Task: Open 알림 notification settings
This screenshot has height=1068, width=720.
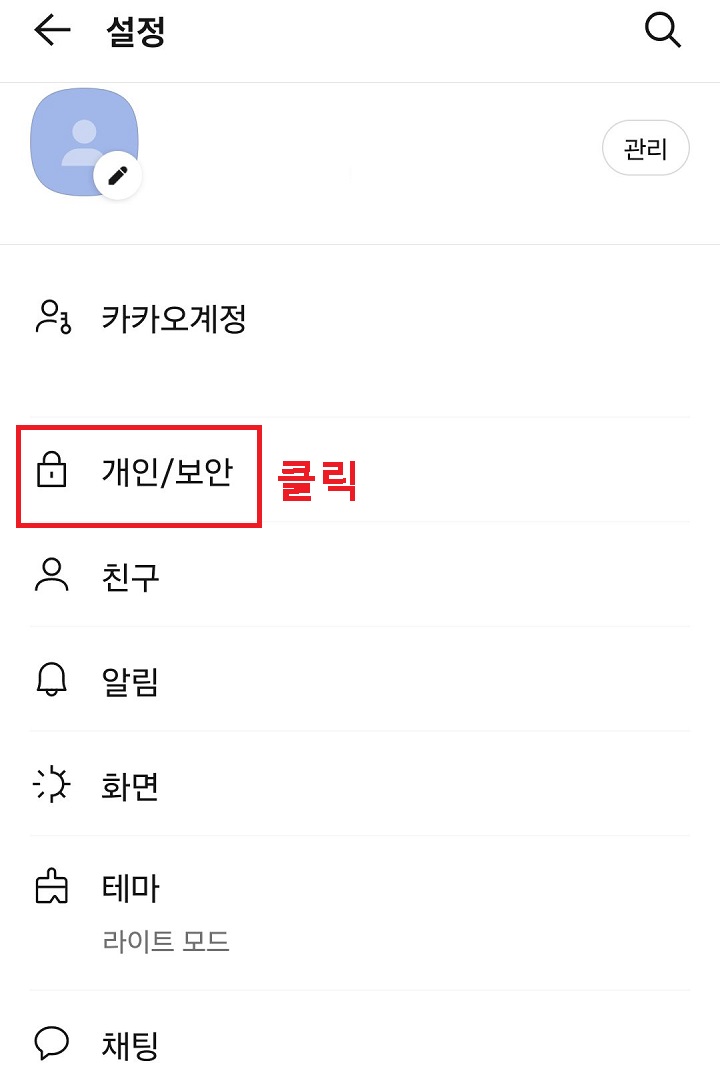Action: pos(132,680)
